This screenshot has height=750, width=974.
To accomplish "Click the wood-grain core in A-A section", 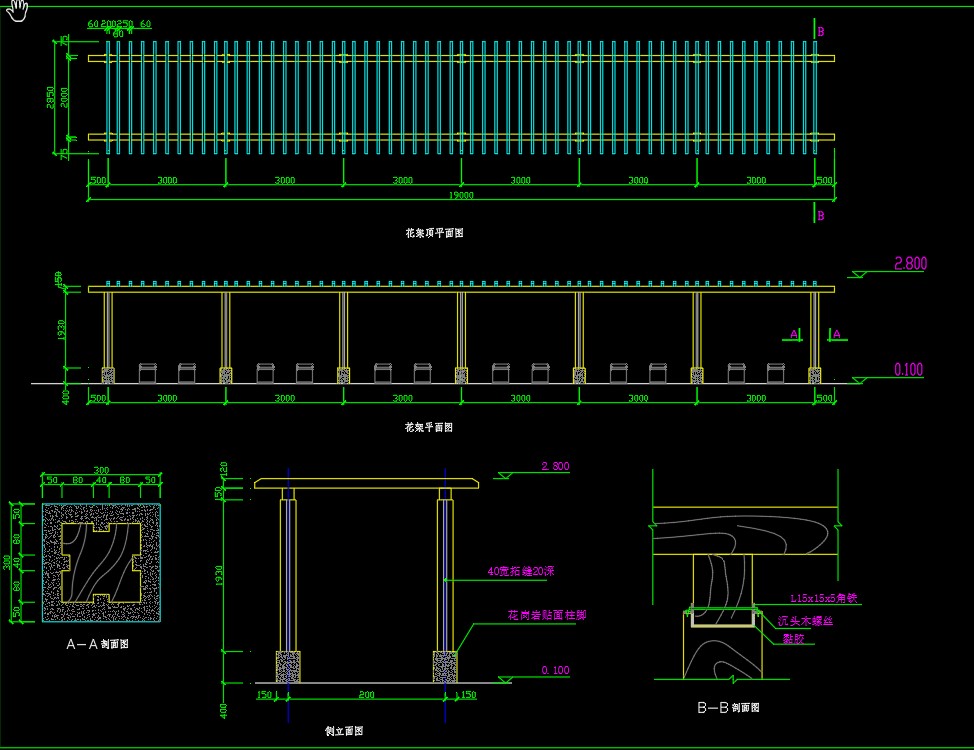I will pos(101,562).
